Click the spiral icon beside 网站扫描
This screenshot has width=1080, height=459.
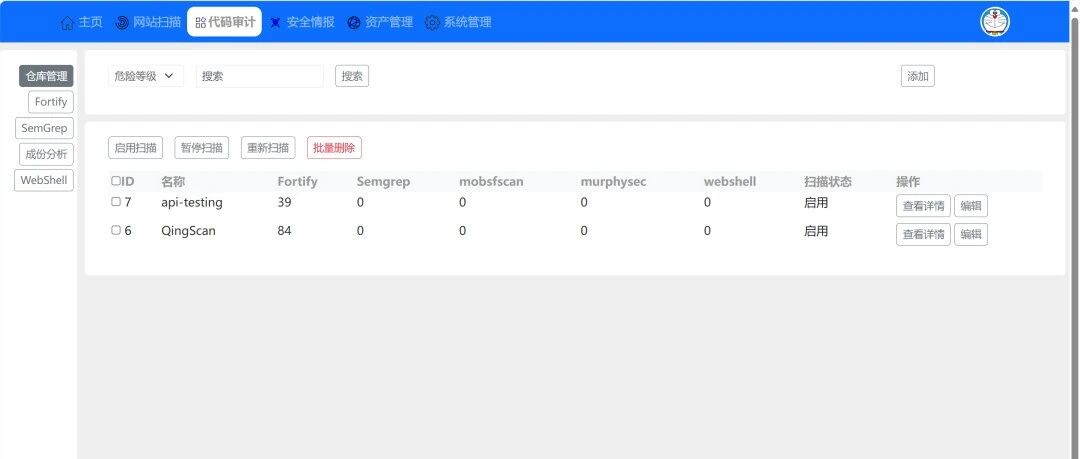click(x=122, y=22)
